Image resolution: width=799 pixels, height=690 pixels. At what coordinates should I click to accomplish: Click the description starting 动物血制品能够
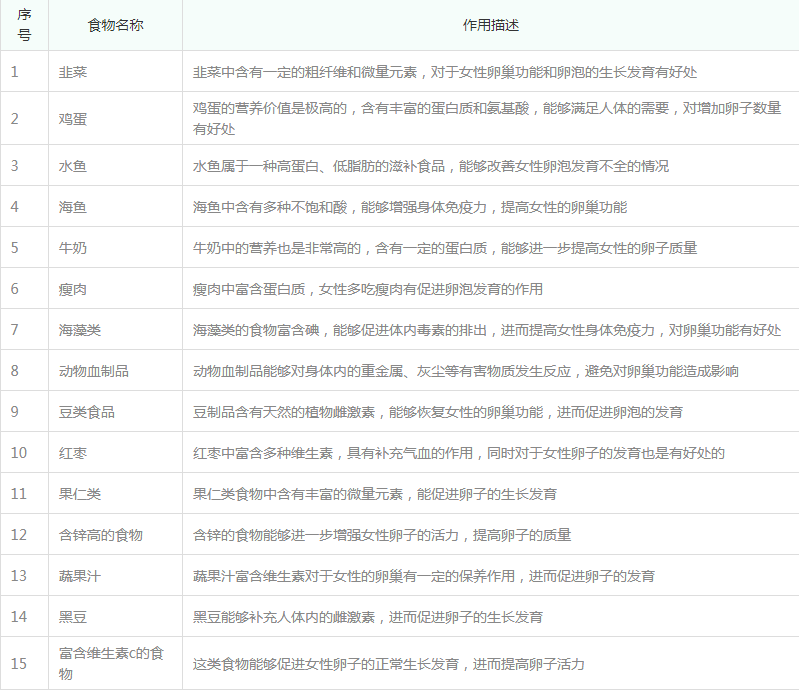(466, 371)
